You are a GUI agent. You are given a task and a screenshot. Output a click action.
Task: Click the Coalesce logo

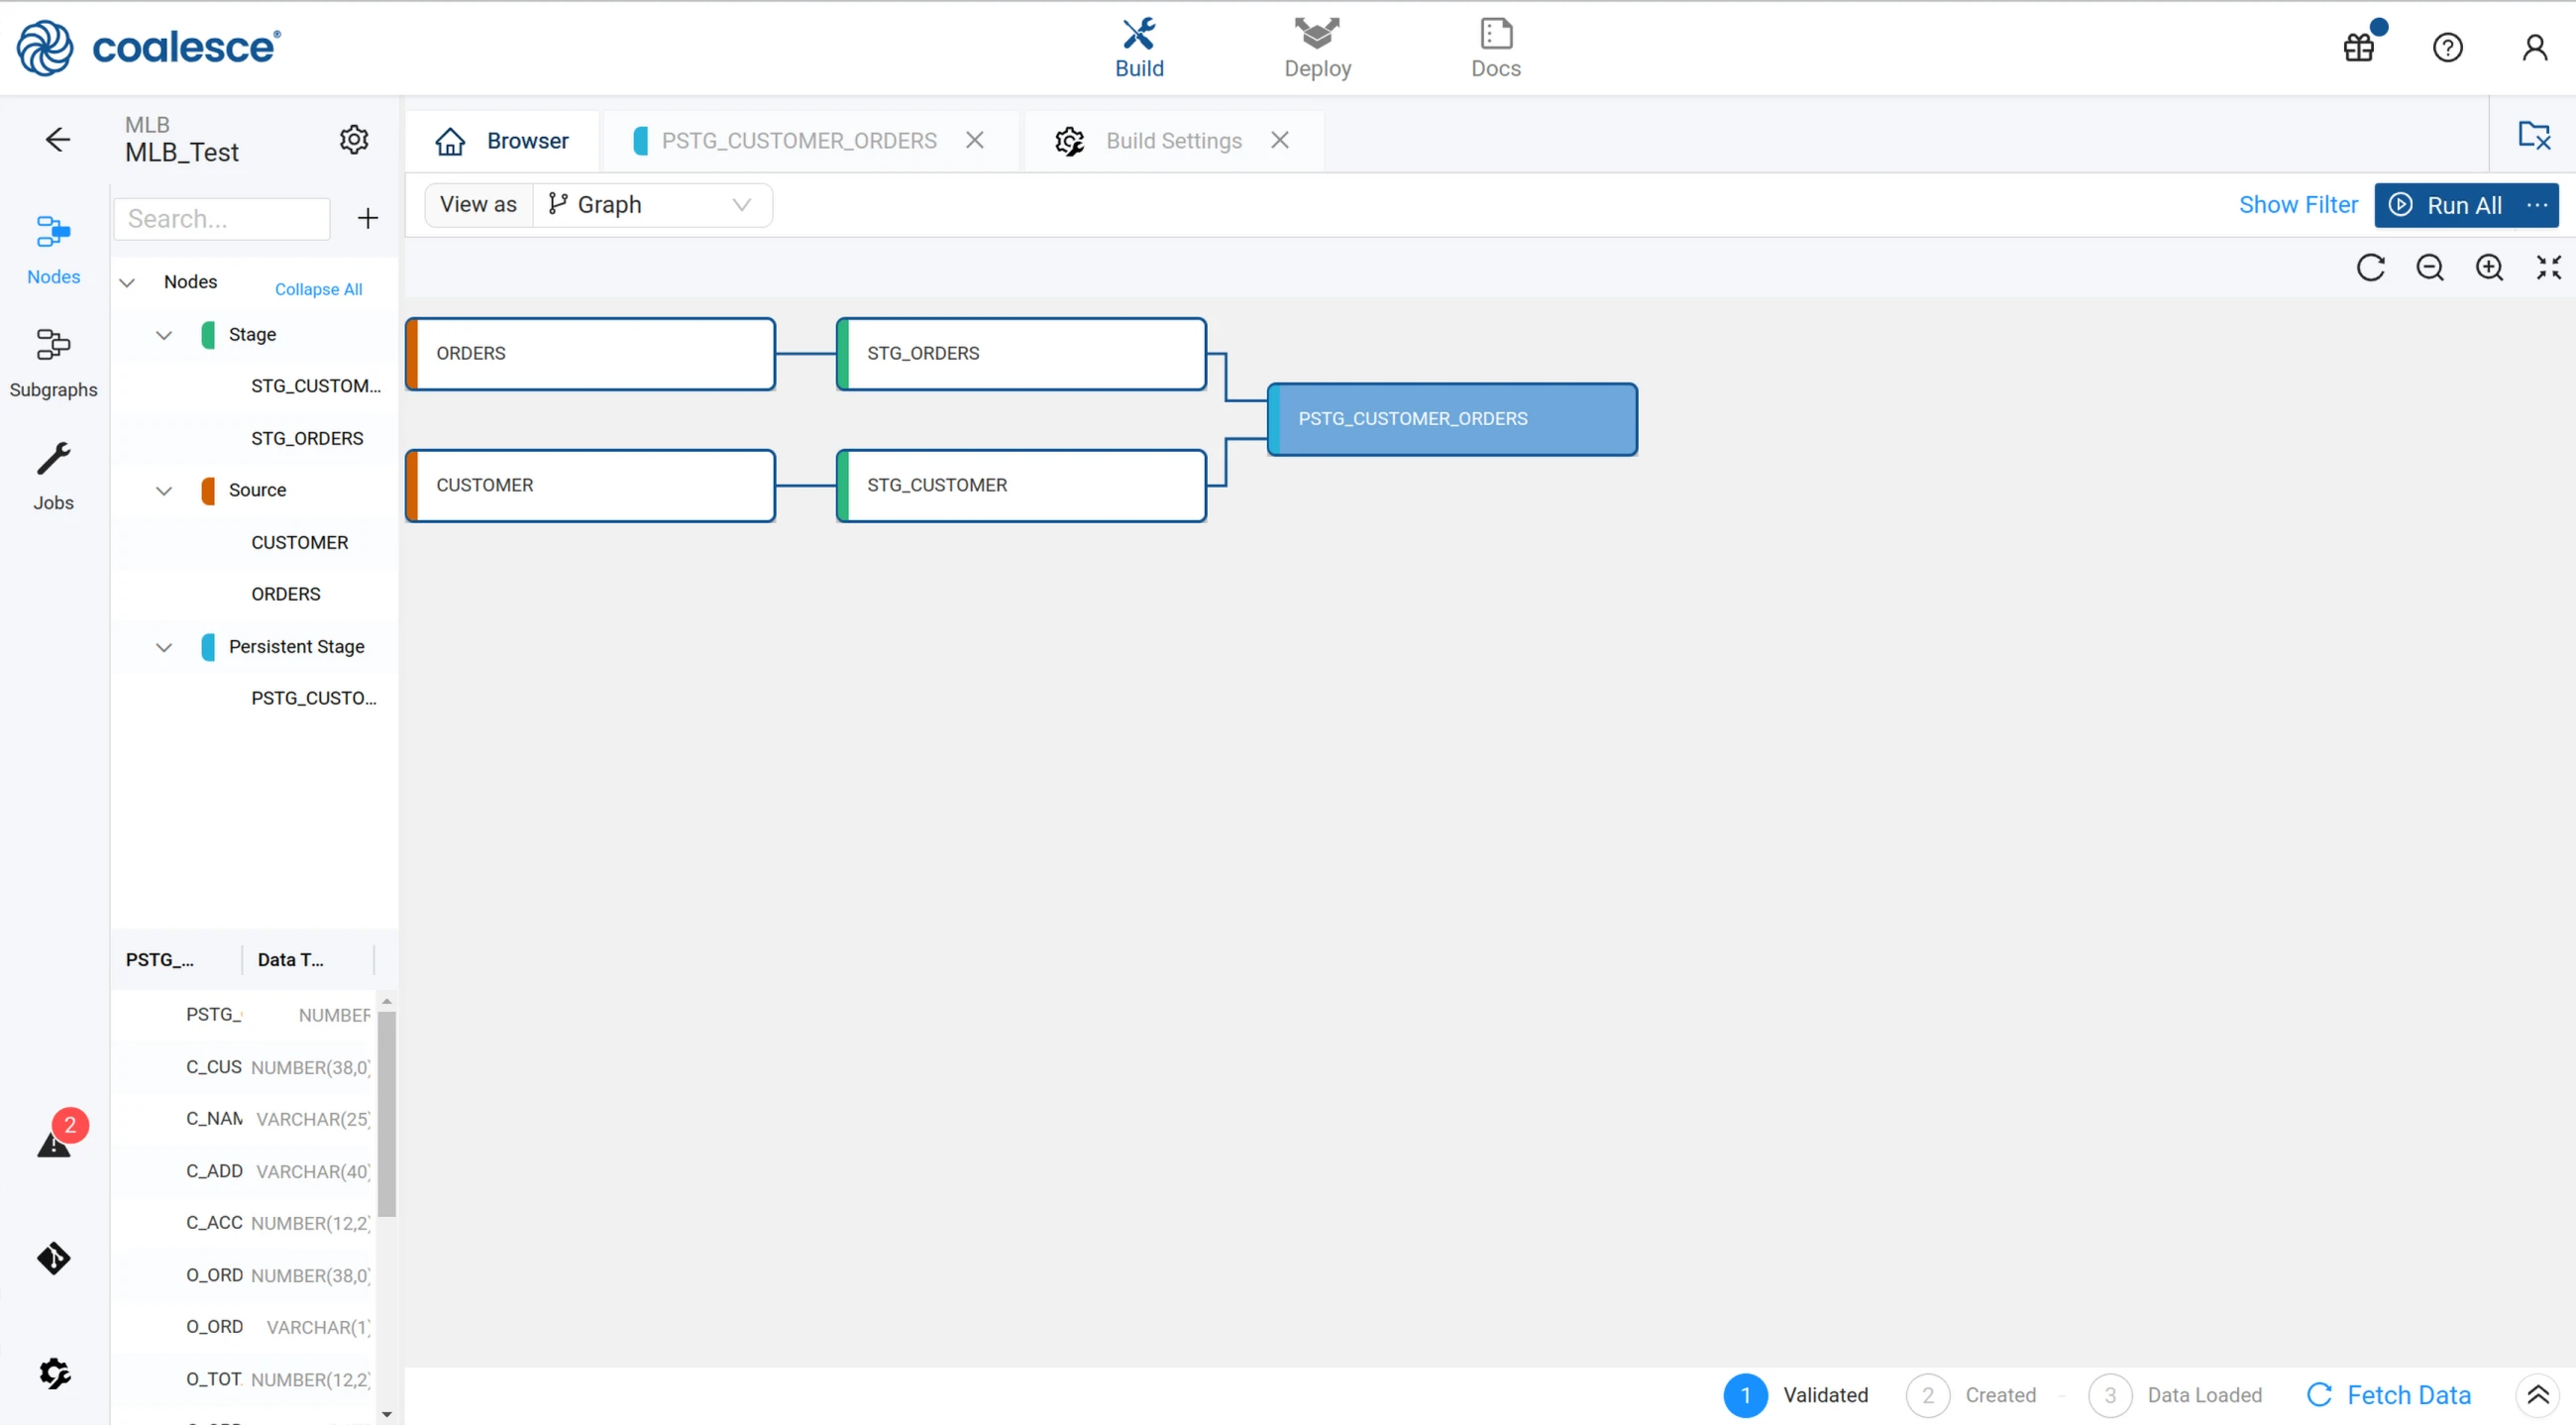[148, 47]
